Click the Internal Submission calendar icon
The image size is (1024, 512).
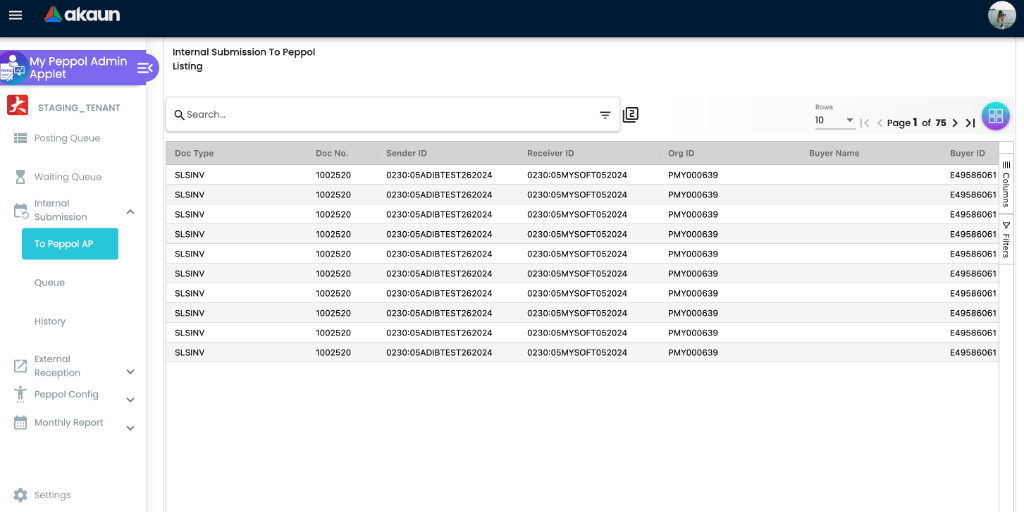[21, 210]
